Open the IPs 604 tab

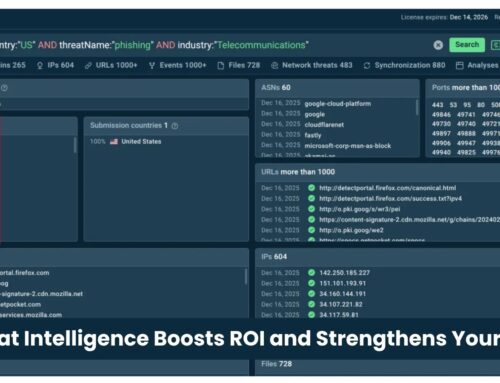point(55,65)
